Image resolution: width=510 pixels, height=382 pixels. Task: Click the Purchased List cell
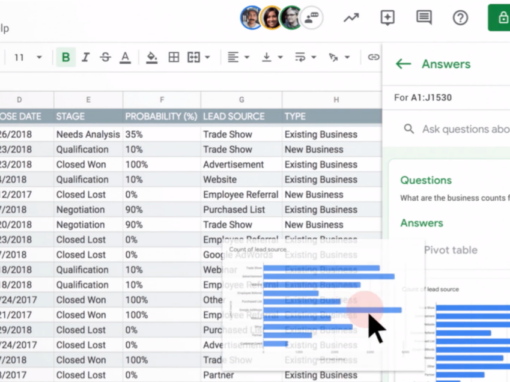(241, 210)
